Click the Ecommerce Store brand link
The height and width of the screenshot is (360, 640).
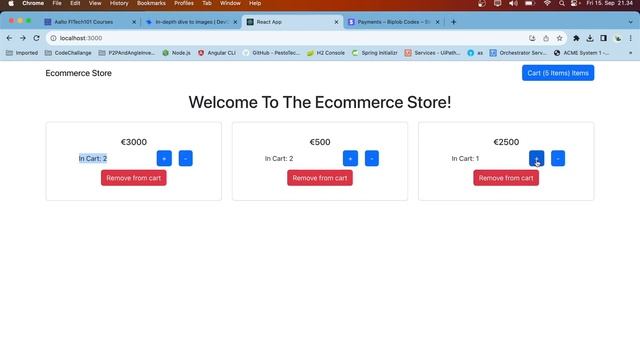78,73
